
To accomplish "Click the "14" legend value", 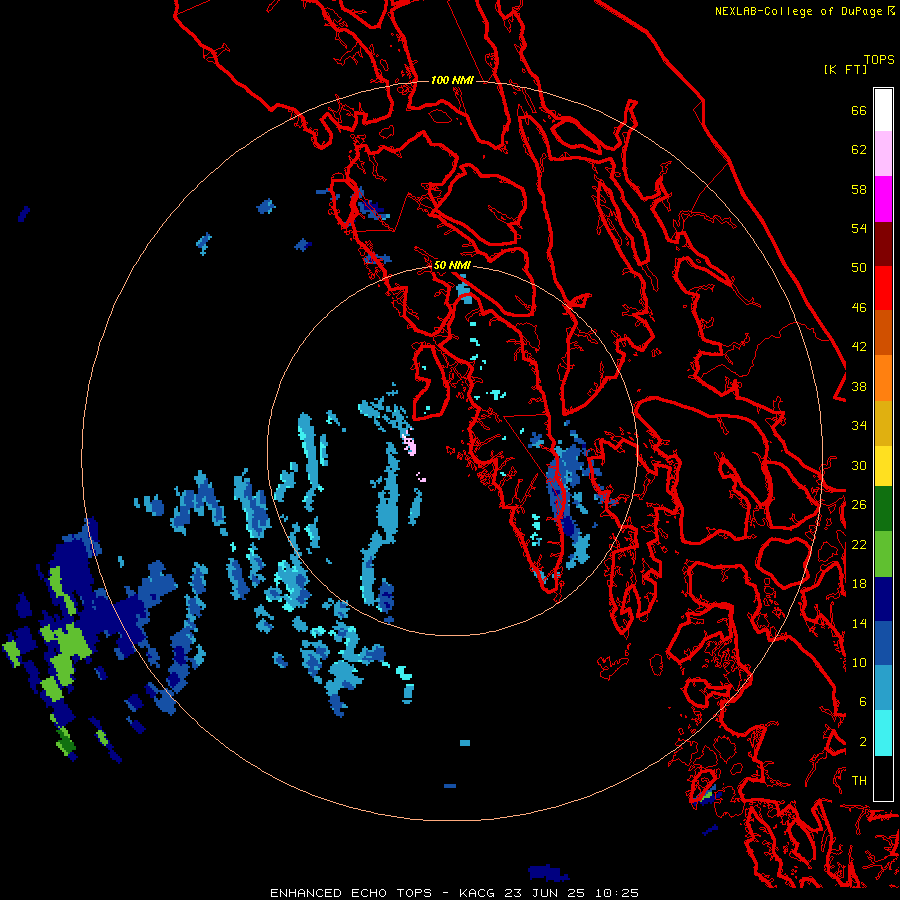I will [859, 623].
